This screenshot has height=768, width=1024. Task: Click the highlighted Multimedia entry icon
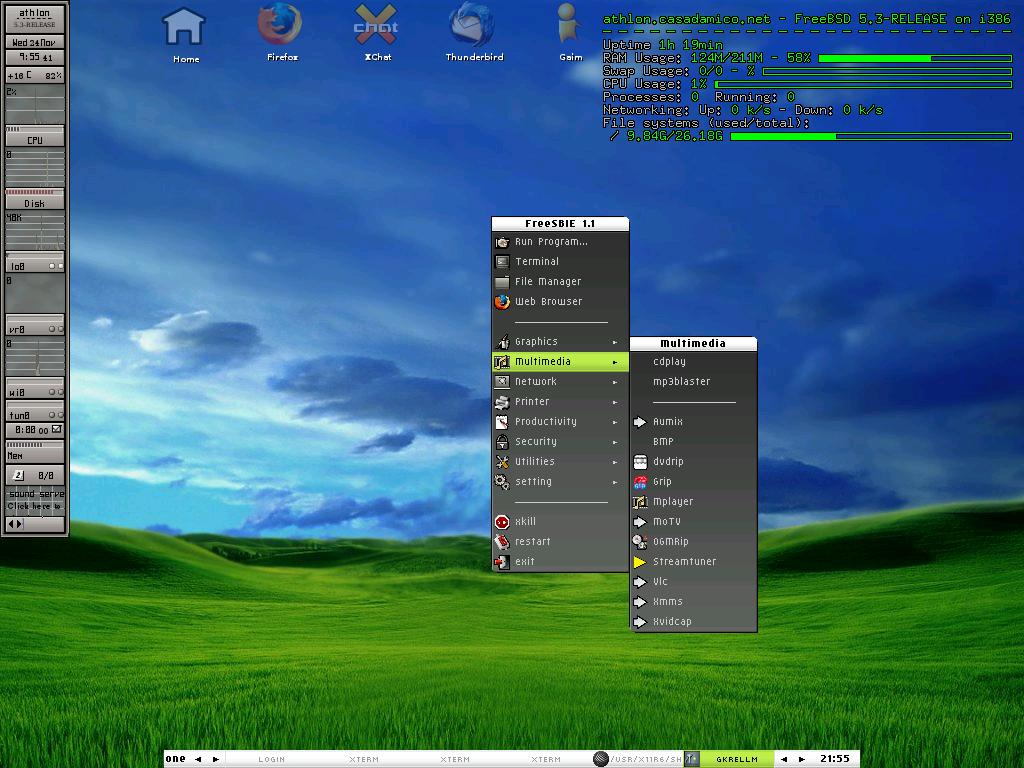pyautogui.click(x=502, y=362)
